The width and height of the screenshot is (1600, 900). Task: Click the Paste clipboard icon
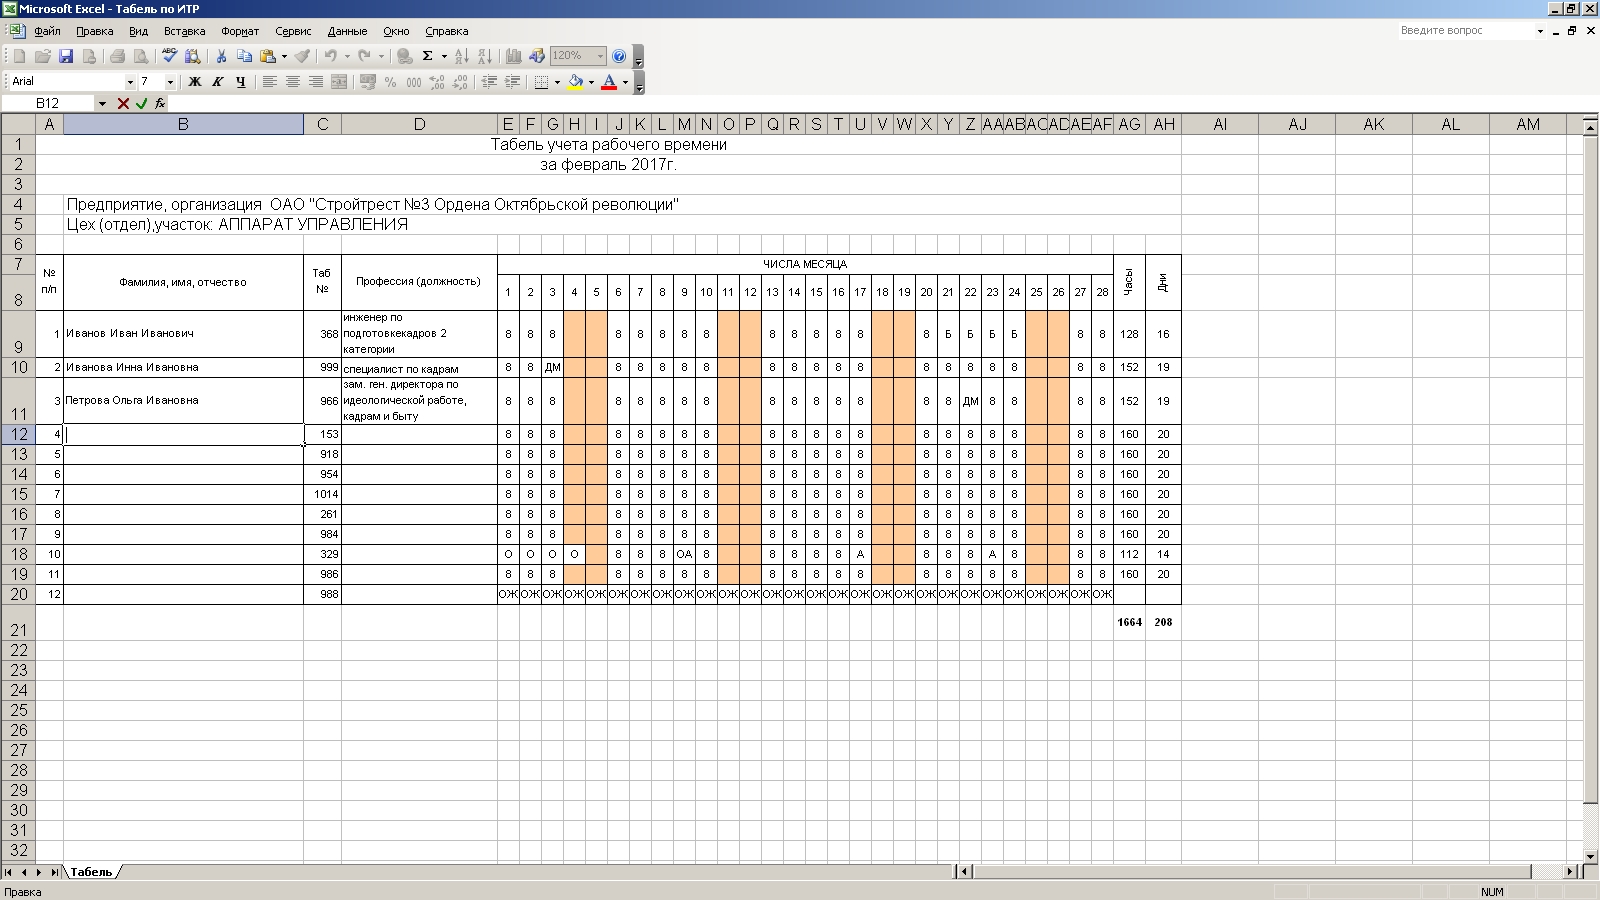pos(268,56)
